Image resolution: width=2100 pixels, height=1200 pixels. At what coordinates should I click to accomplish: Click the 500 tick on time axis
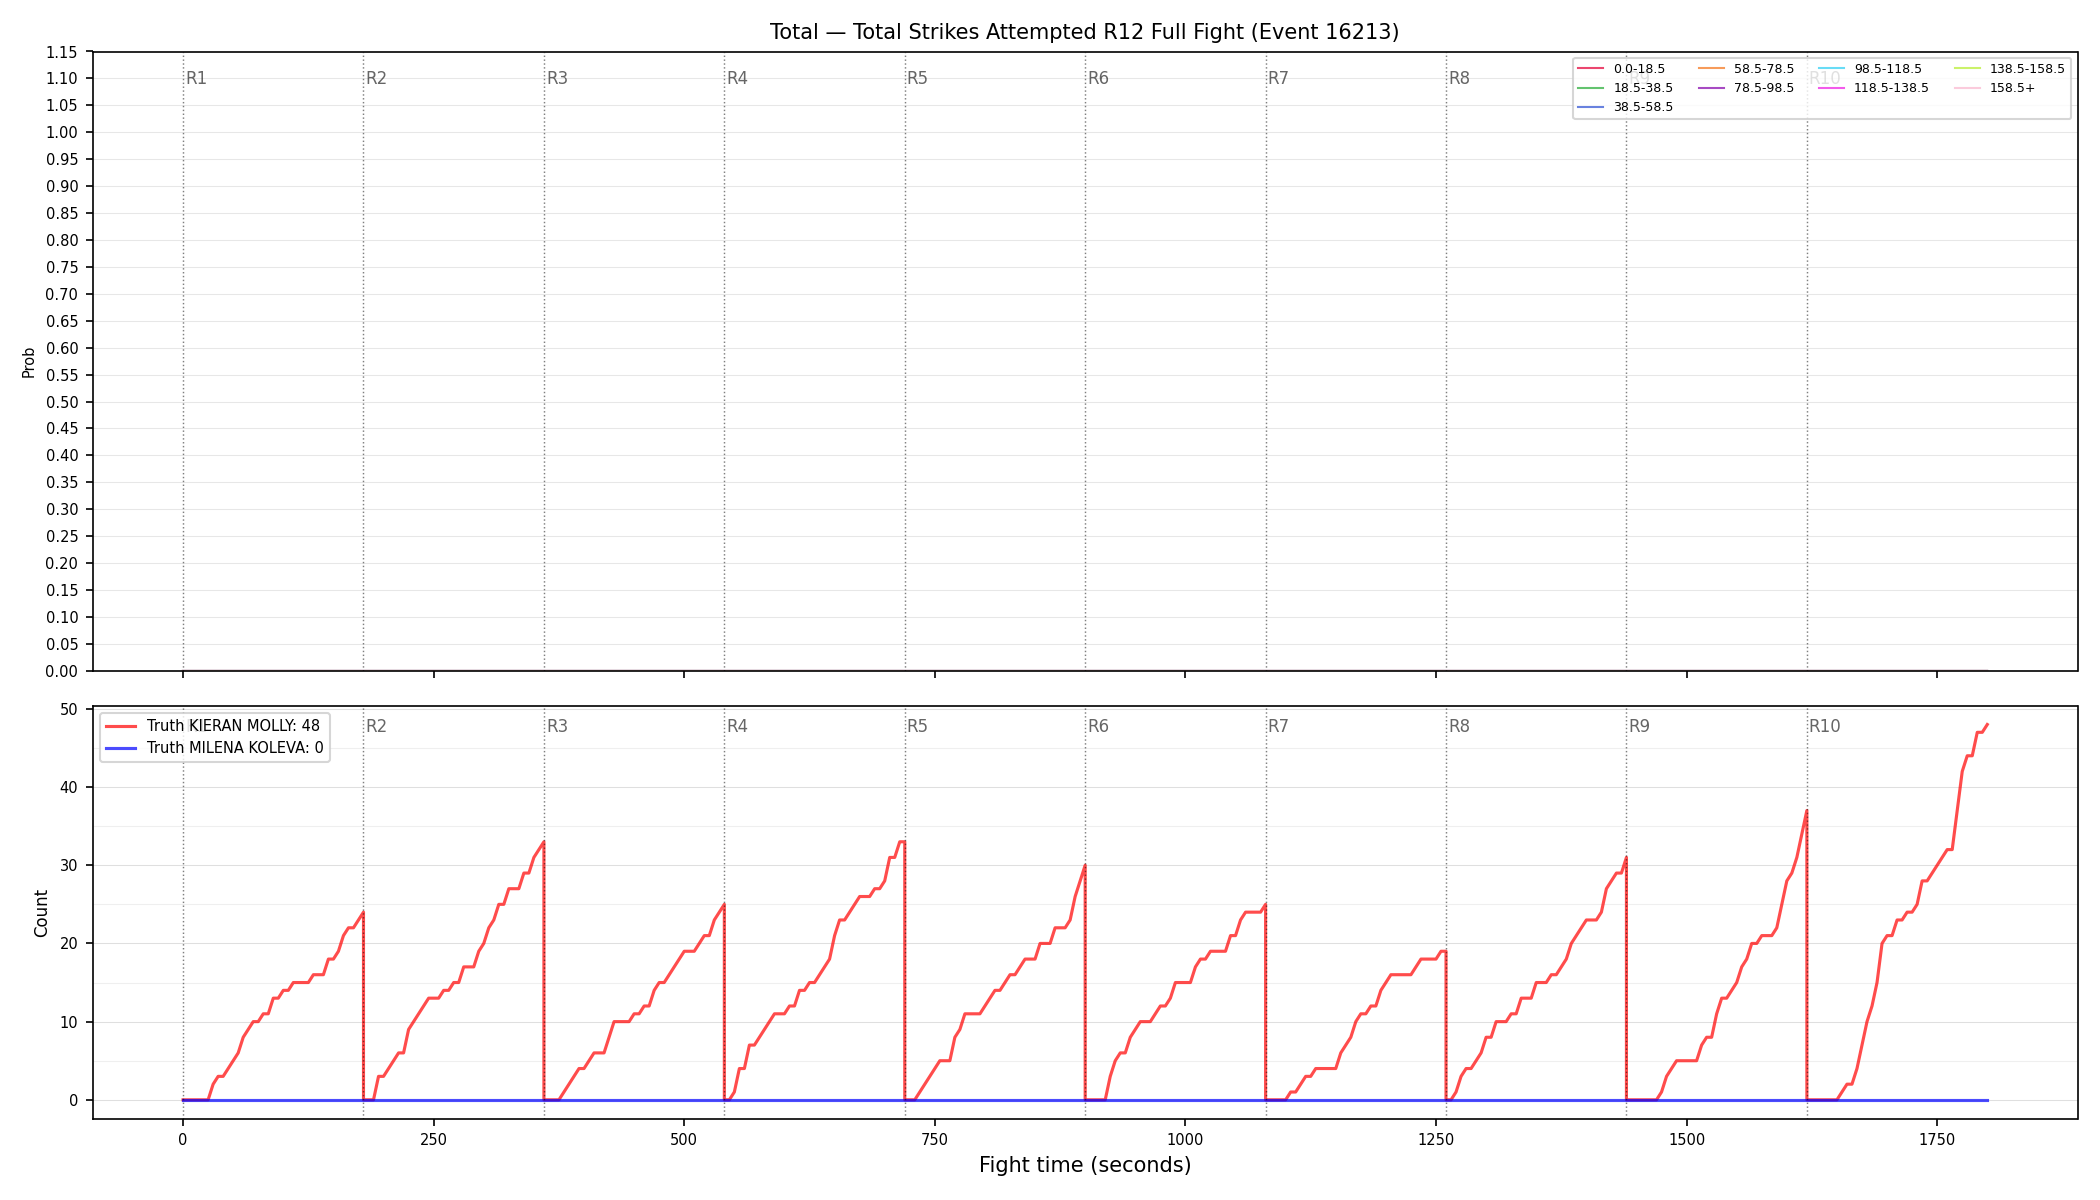coord(684,1139)
